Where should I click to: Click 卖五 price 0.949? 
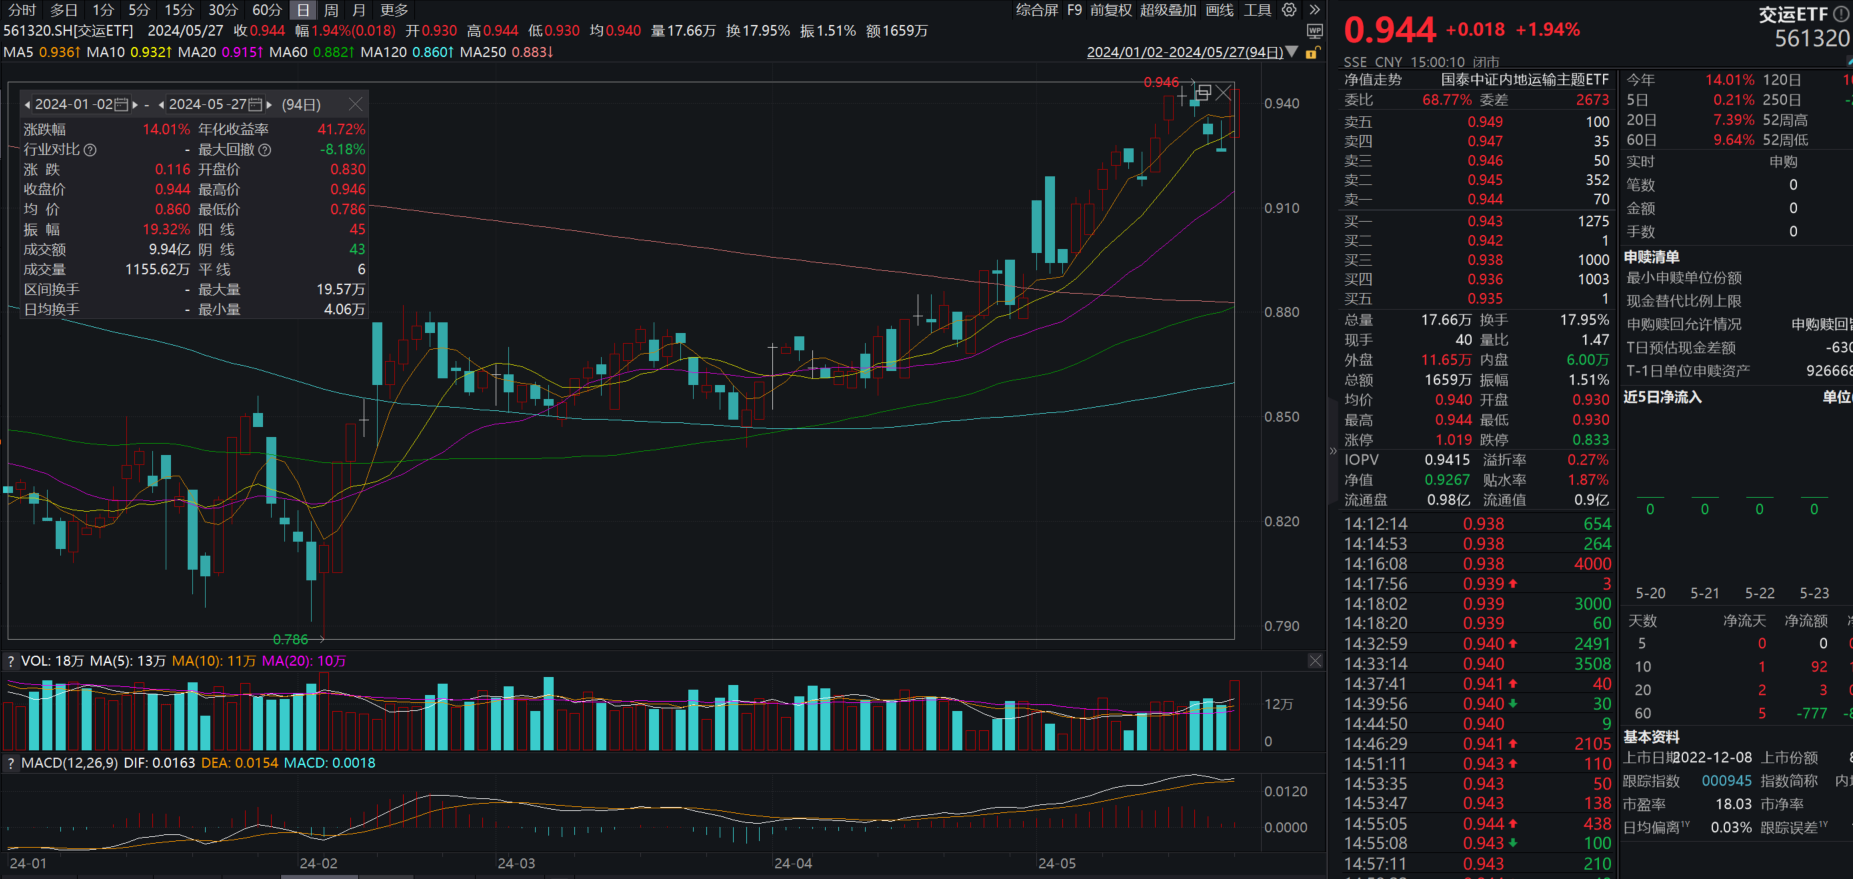point(1485,122)
